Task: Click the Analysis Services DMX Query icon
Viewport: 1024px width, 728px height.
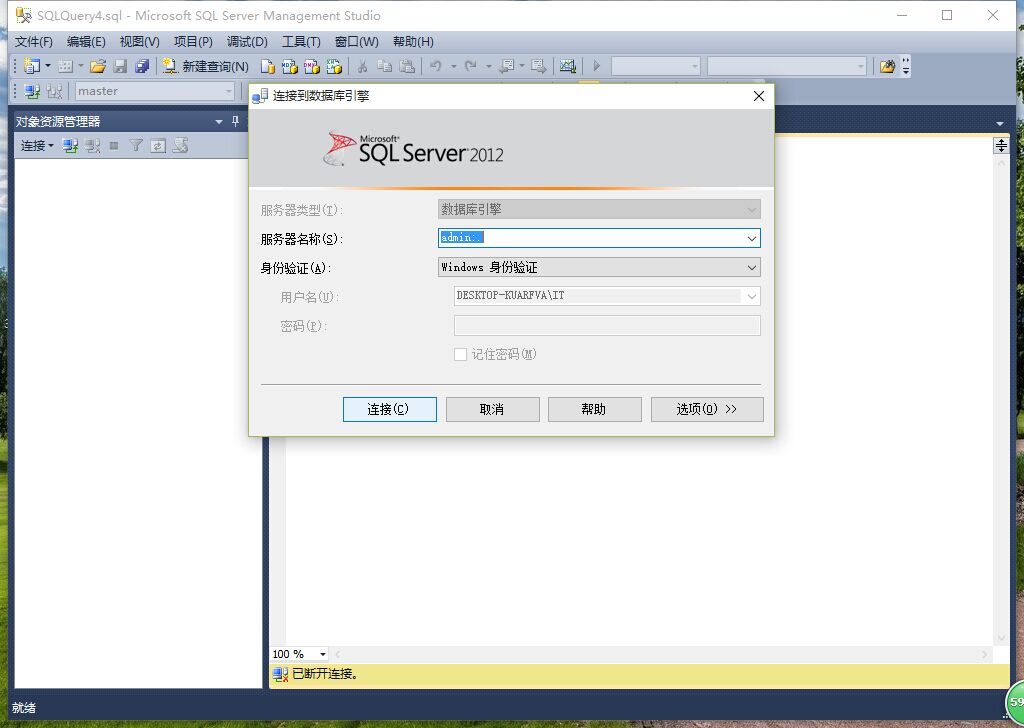Action: (312, 66)
